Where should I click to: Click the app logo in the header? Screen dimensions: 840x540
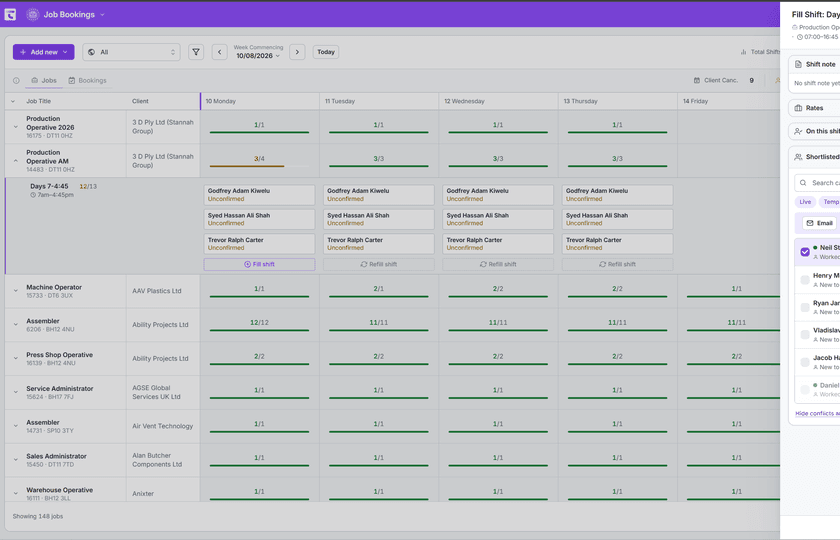point(10,14)
